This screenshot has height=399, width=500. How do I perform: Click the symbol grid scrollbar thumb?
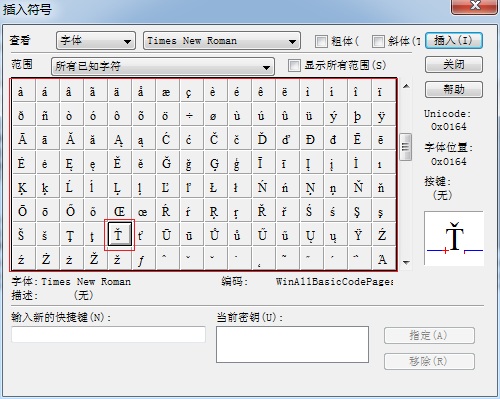pyautogui.click(x=406, y=147)
